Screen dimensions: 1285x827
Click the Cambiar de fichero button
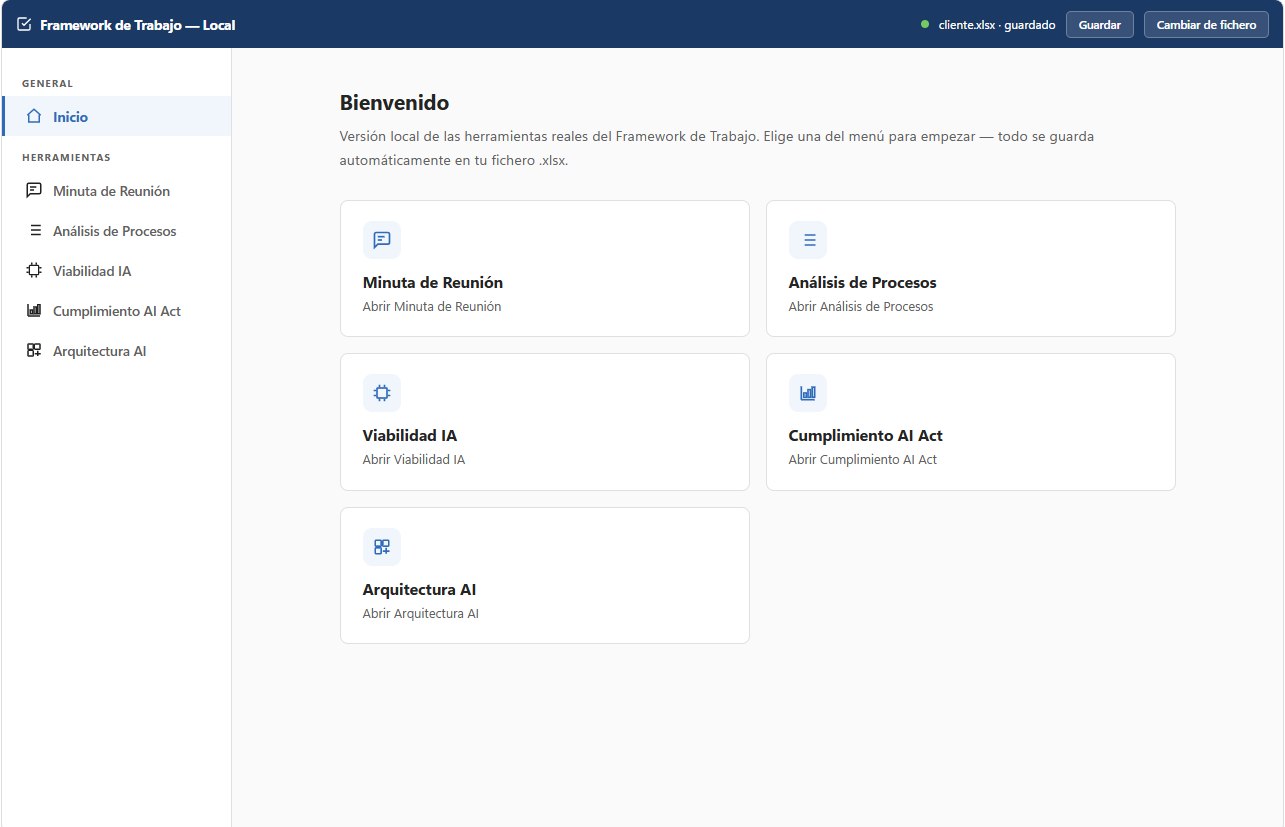(x=1206, y=24)
